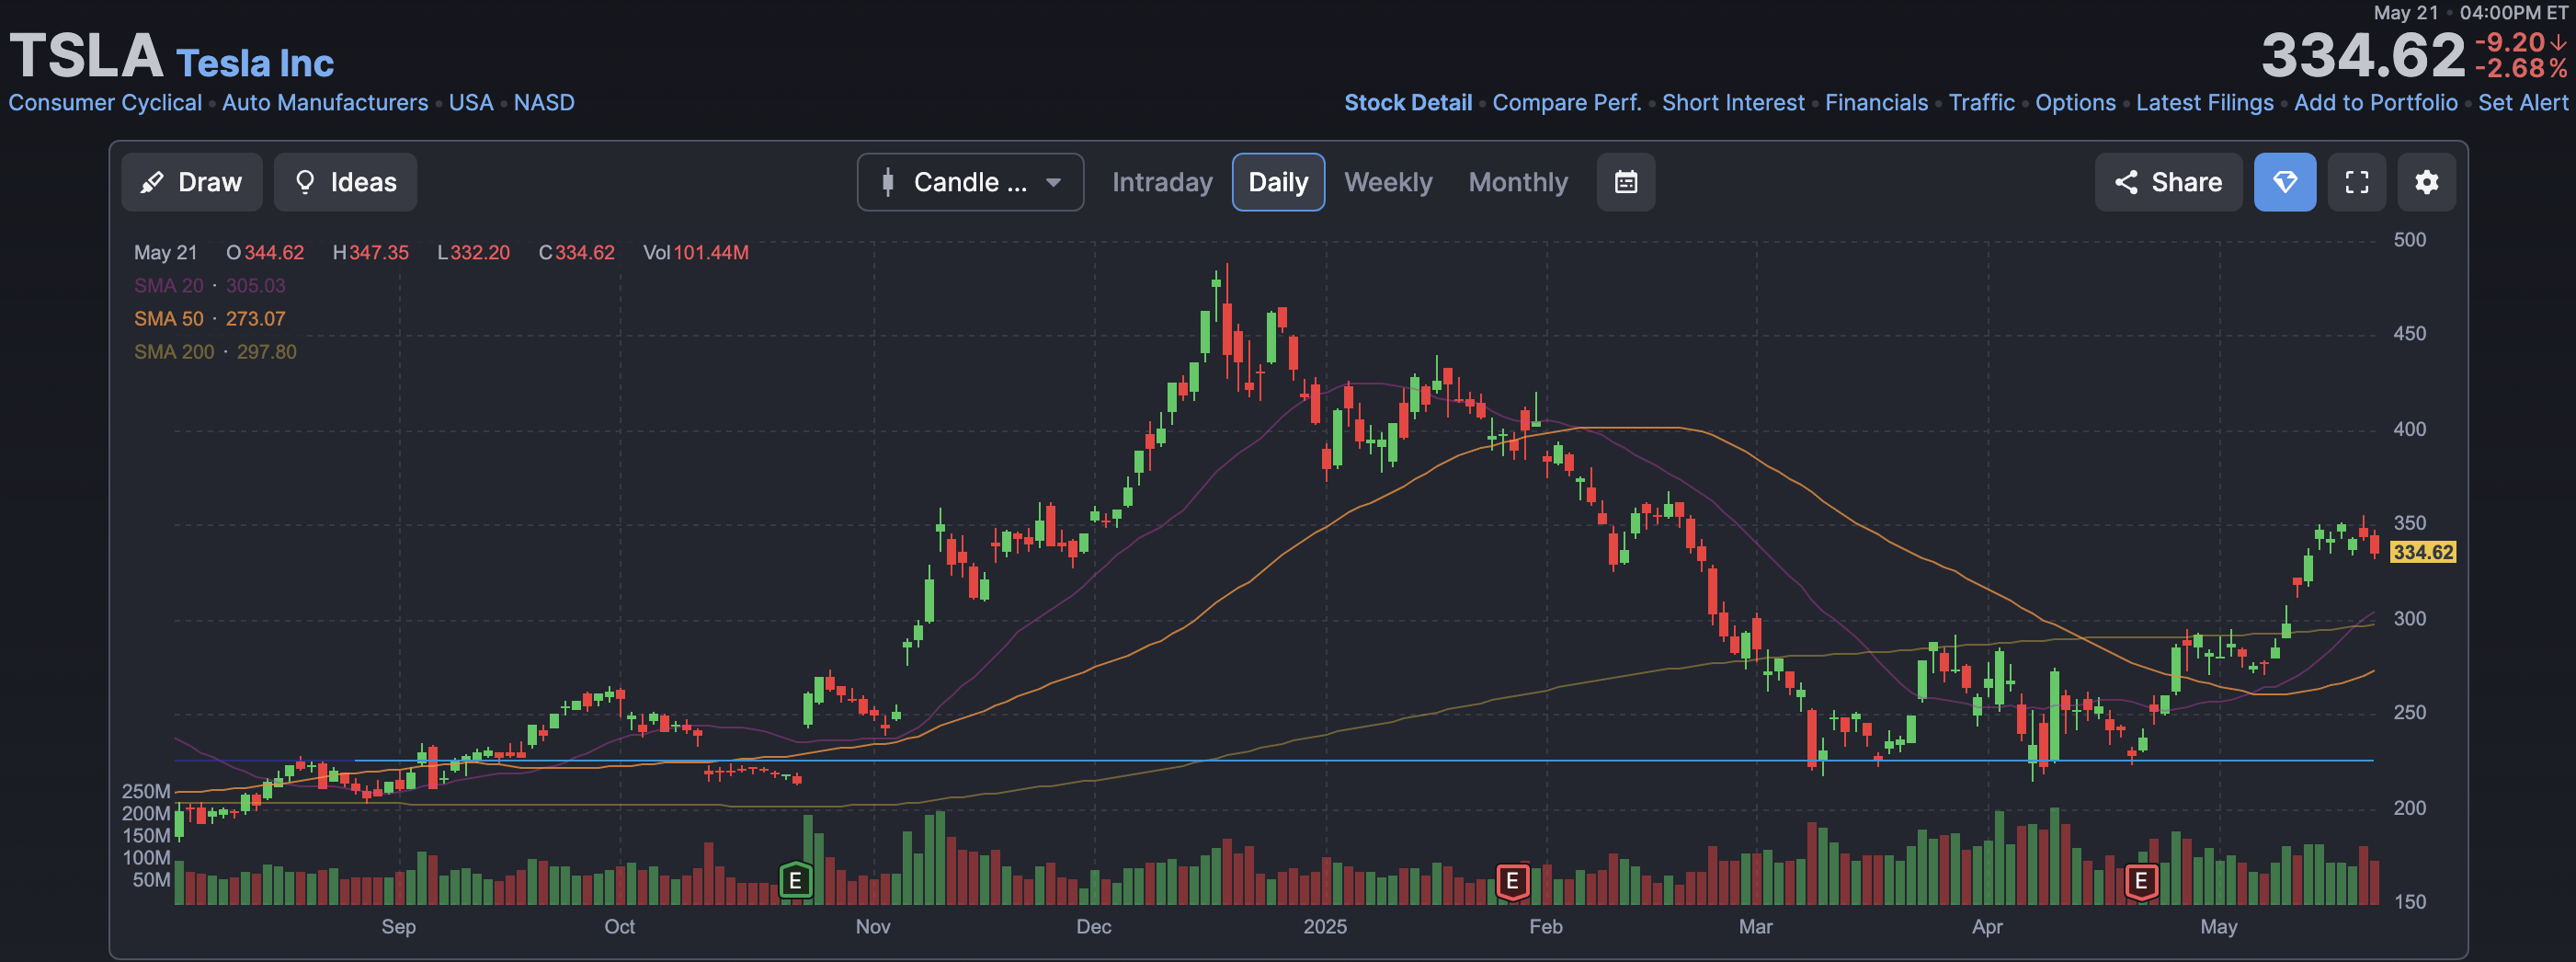Open the Draw tool

point(192,182)
